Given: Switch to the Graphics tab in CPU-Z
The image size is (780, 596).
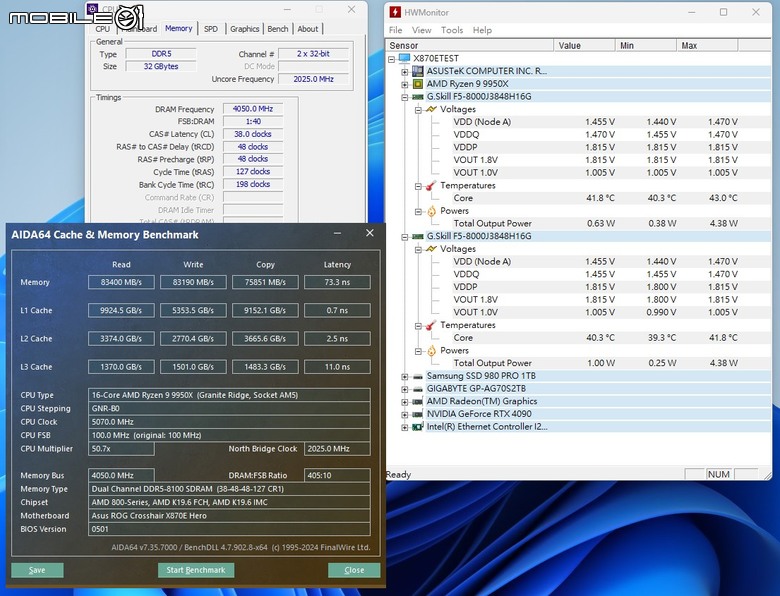Looking at the screenshot, I should coord(244,29).
